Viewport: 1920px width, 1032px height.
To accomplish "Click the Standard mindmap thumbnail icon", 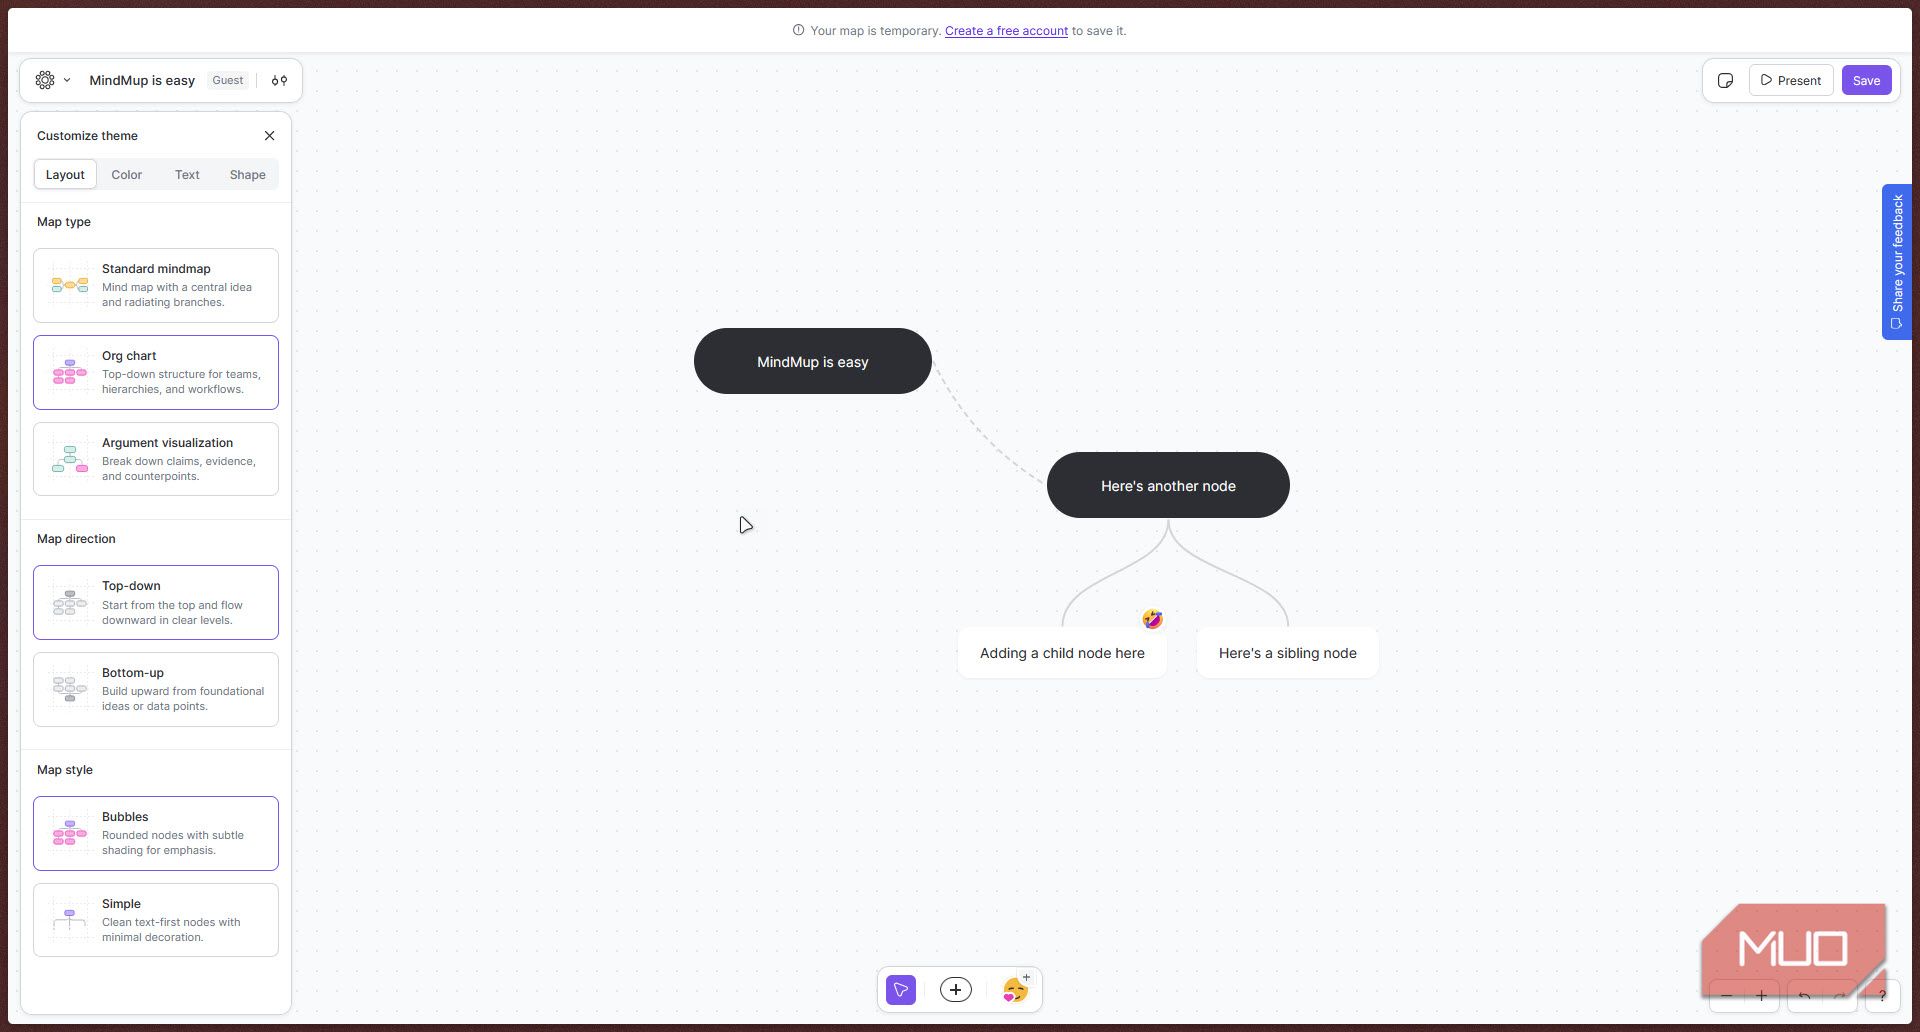I will tap(70, 285).
